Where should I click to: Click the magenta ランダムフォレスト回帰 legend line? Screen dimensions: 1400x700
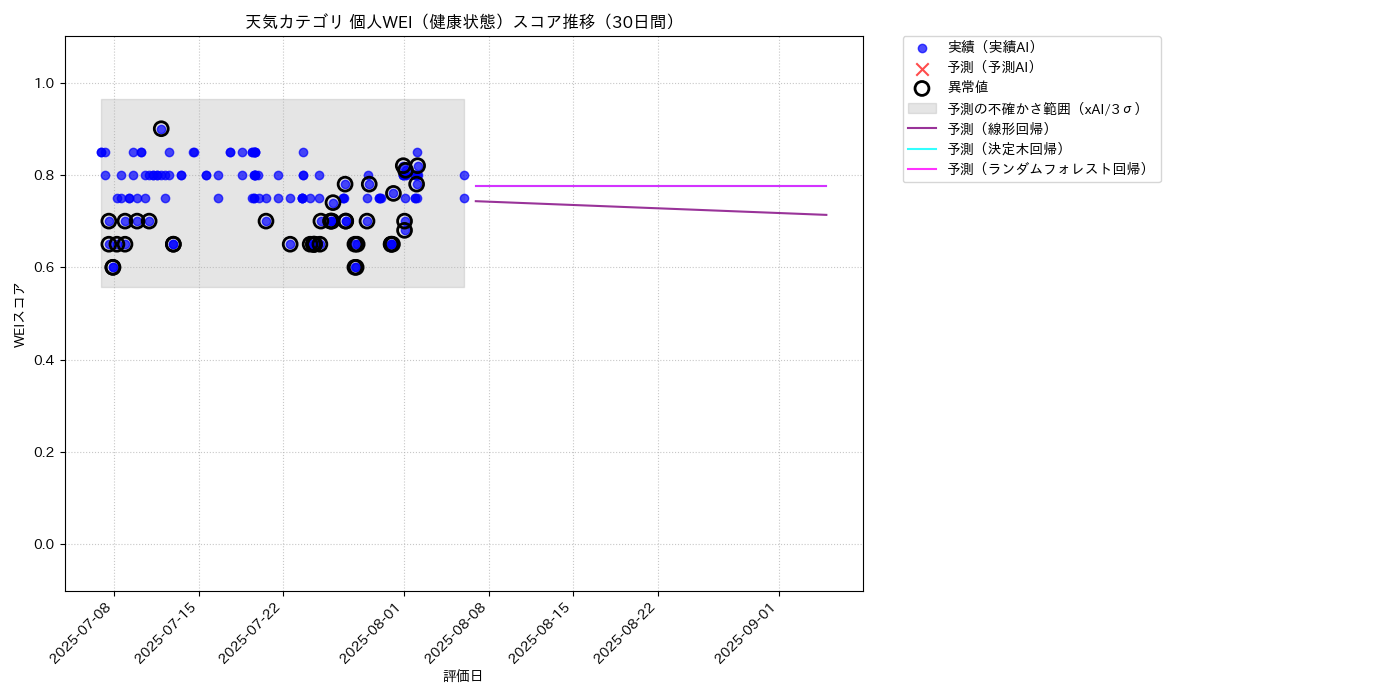(922, 169)
